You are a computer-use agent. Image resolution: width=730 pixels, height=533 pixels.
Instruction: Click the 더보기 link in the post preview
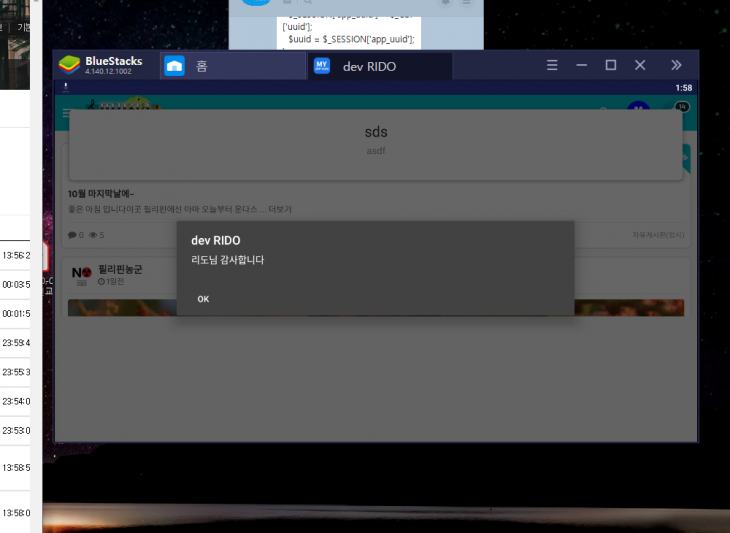click(281, 209)
